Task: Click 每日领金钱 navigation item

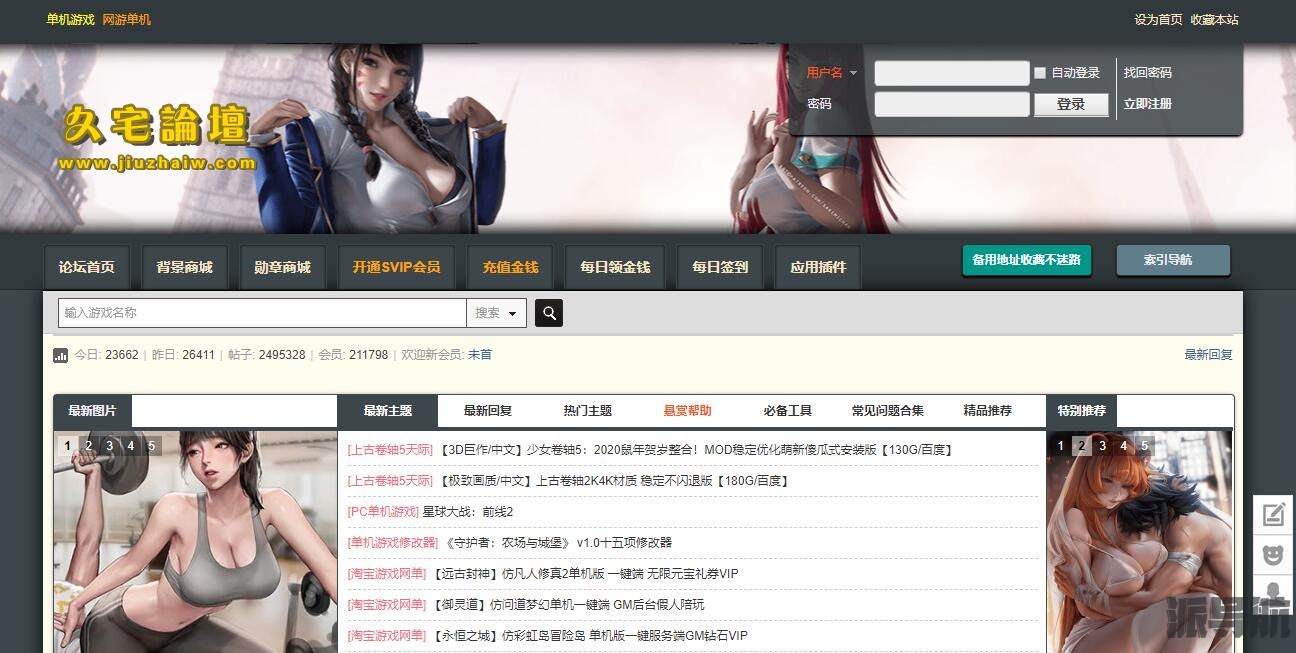Action: click(x=615, y=267)
